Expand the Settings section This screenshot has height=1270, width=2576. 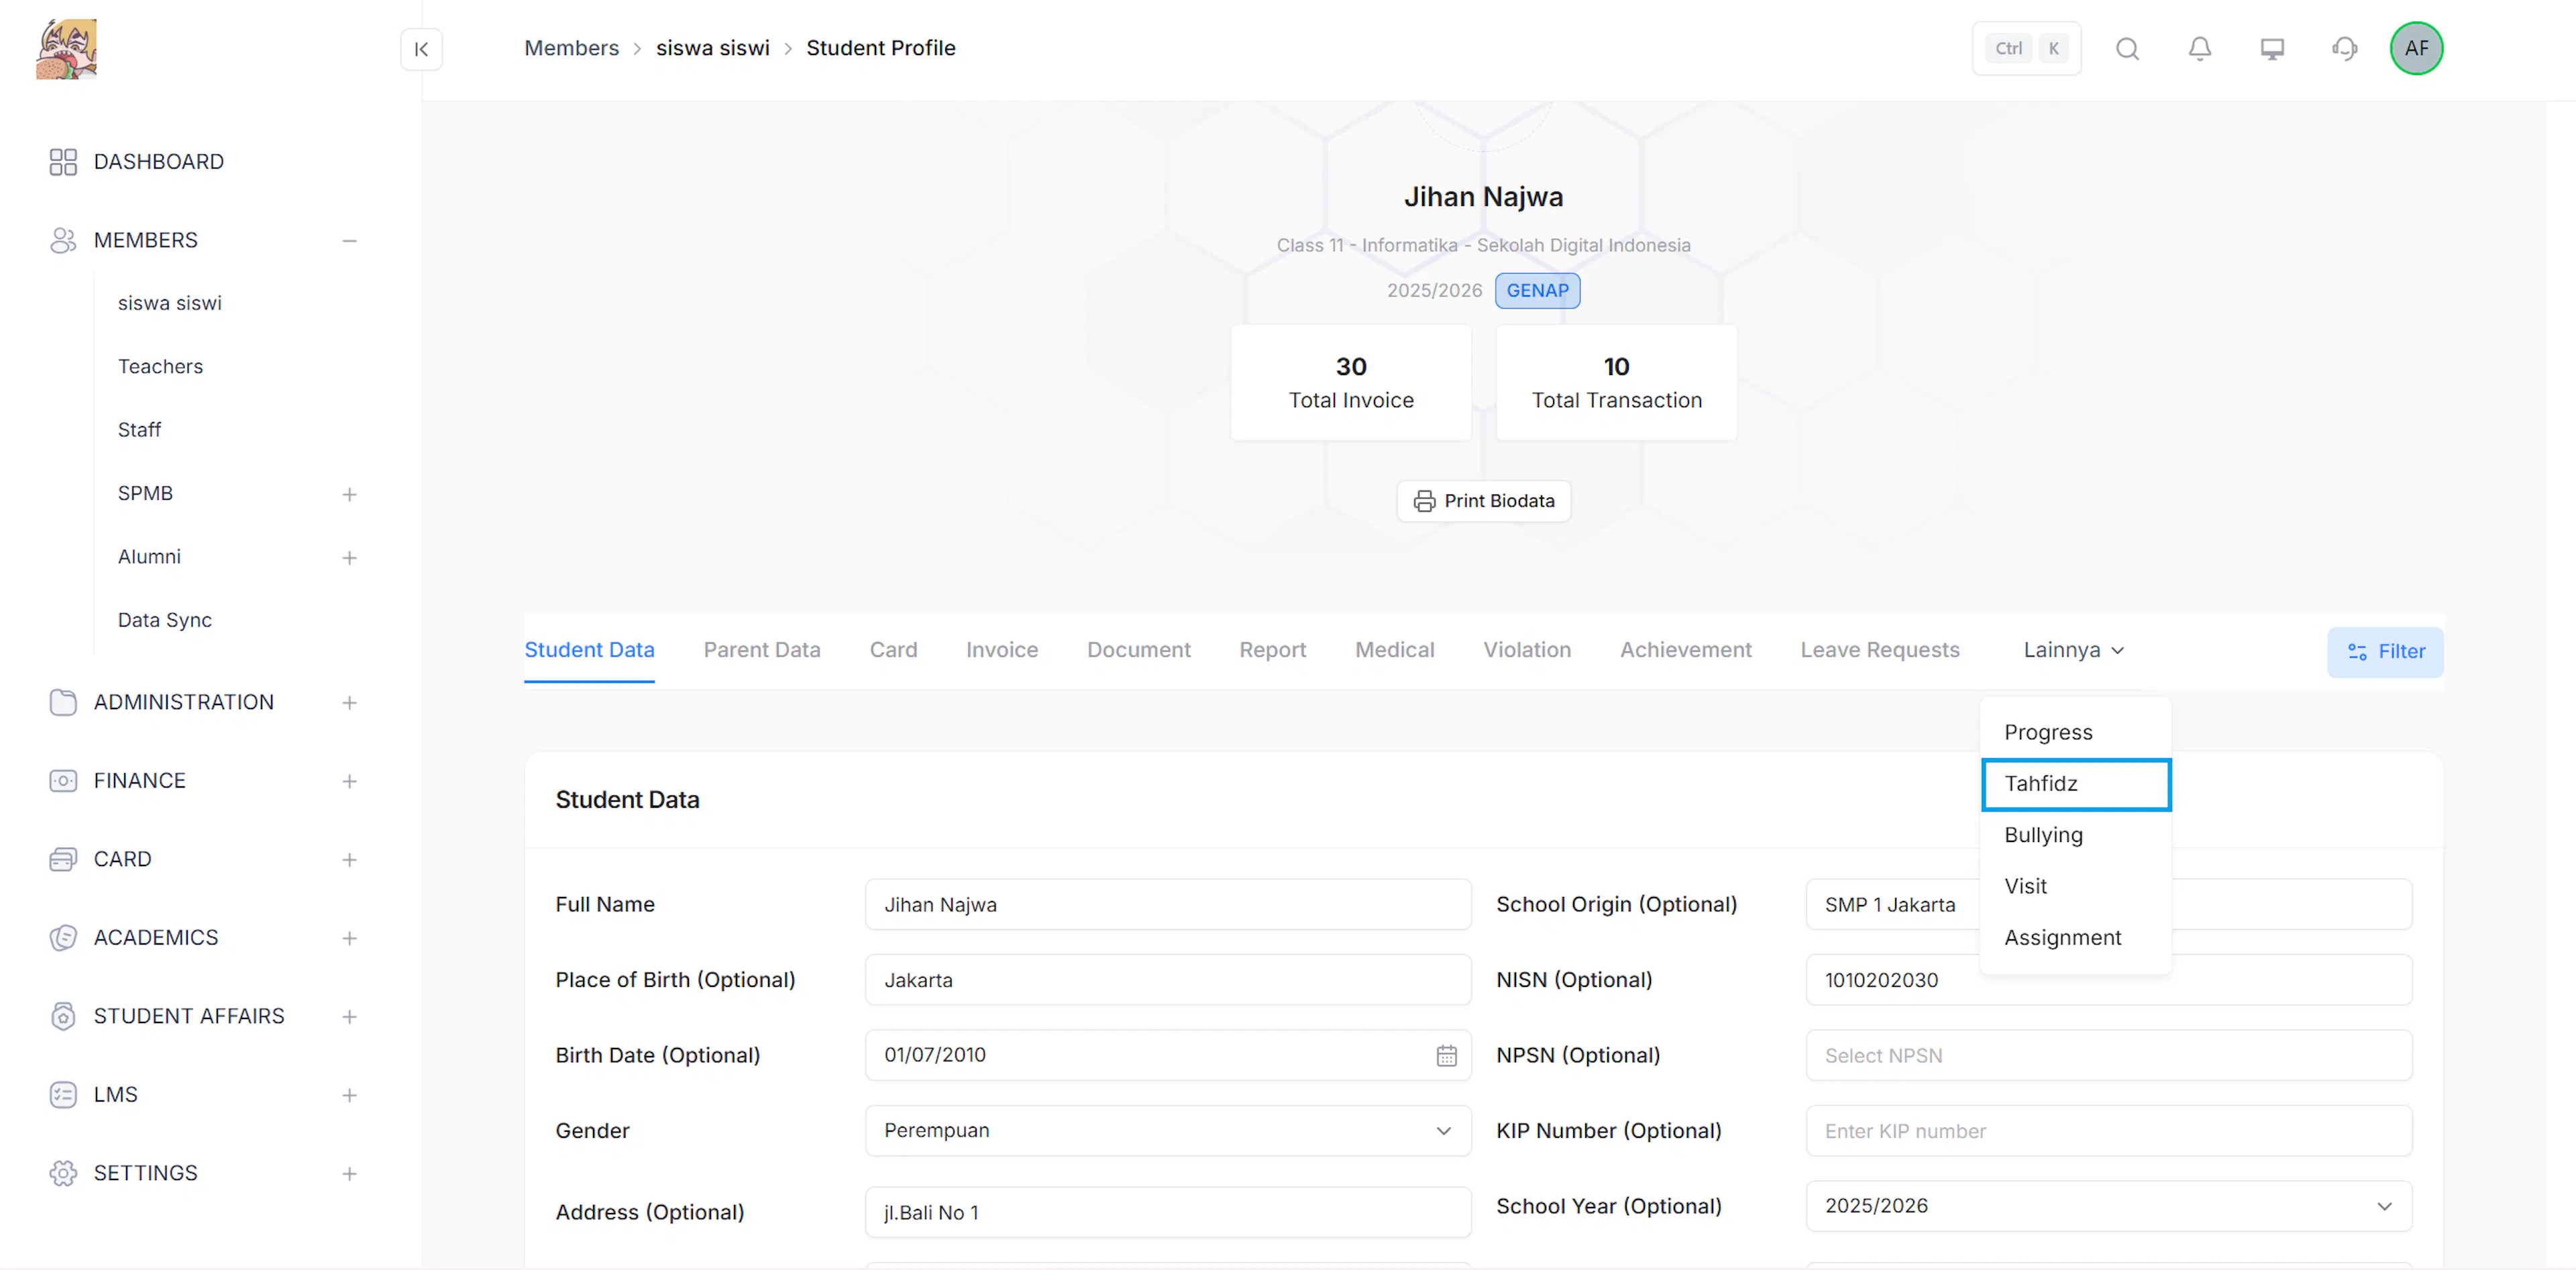click(349, 1174)
